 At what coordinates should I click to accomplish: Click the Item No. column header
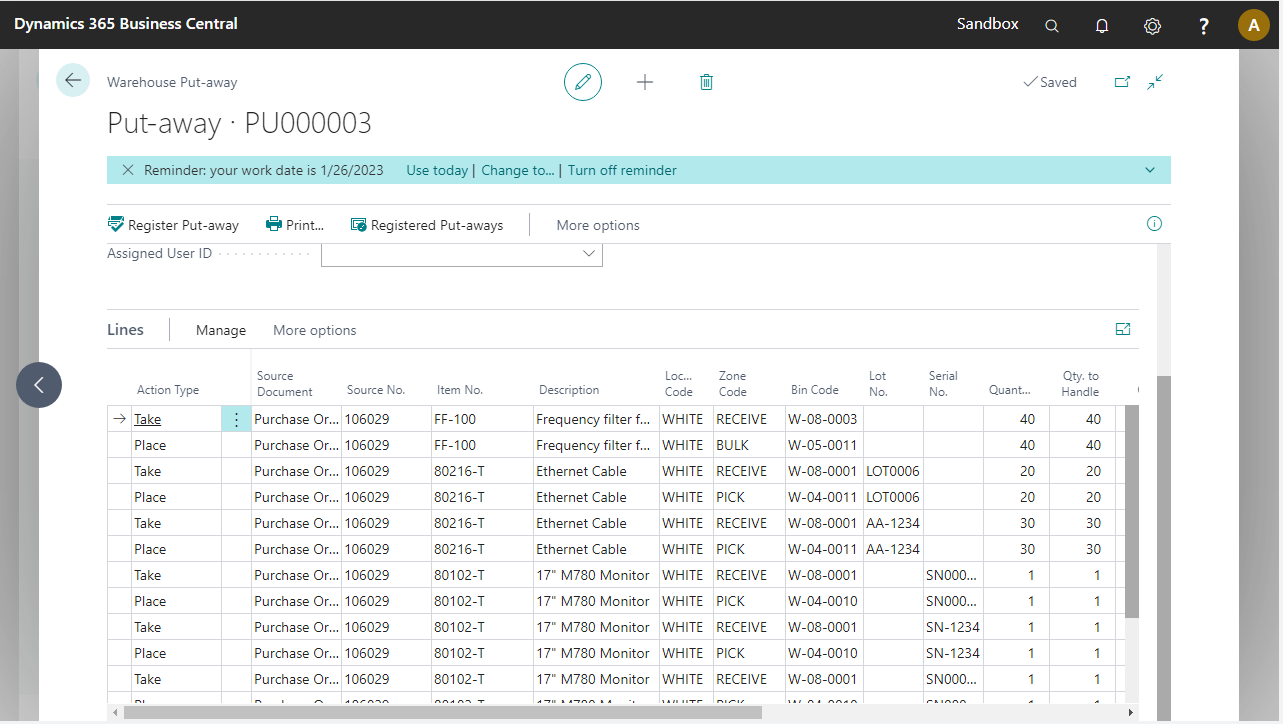460,390
